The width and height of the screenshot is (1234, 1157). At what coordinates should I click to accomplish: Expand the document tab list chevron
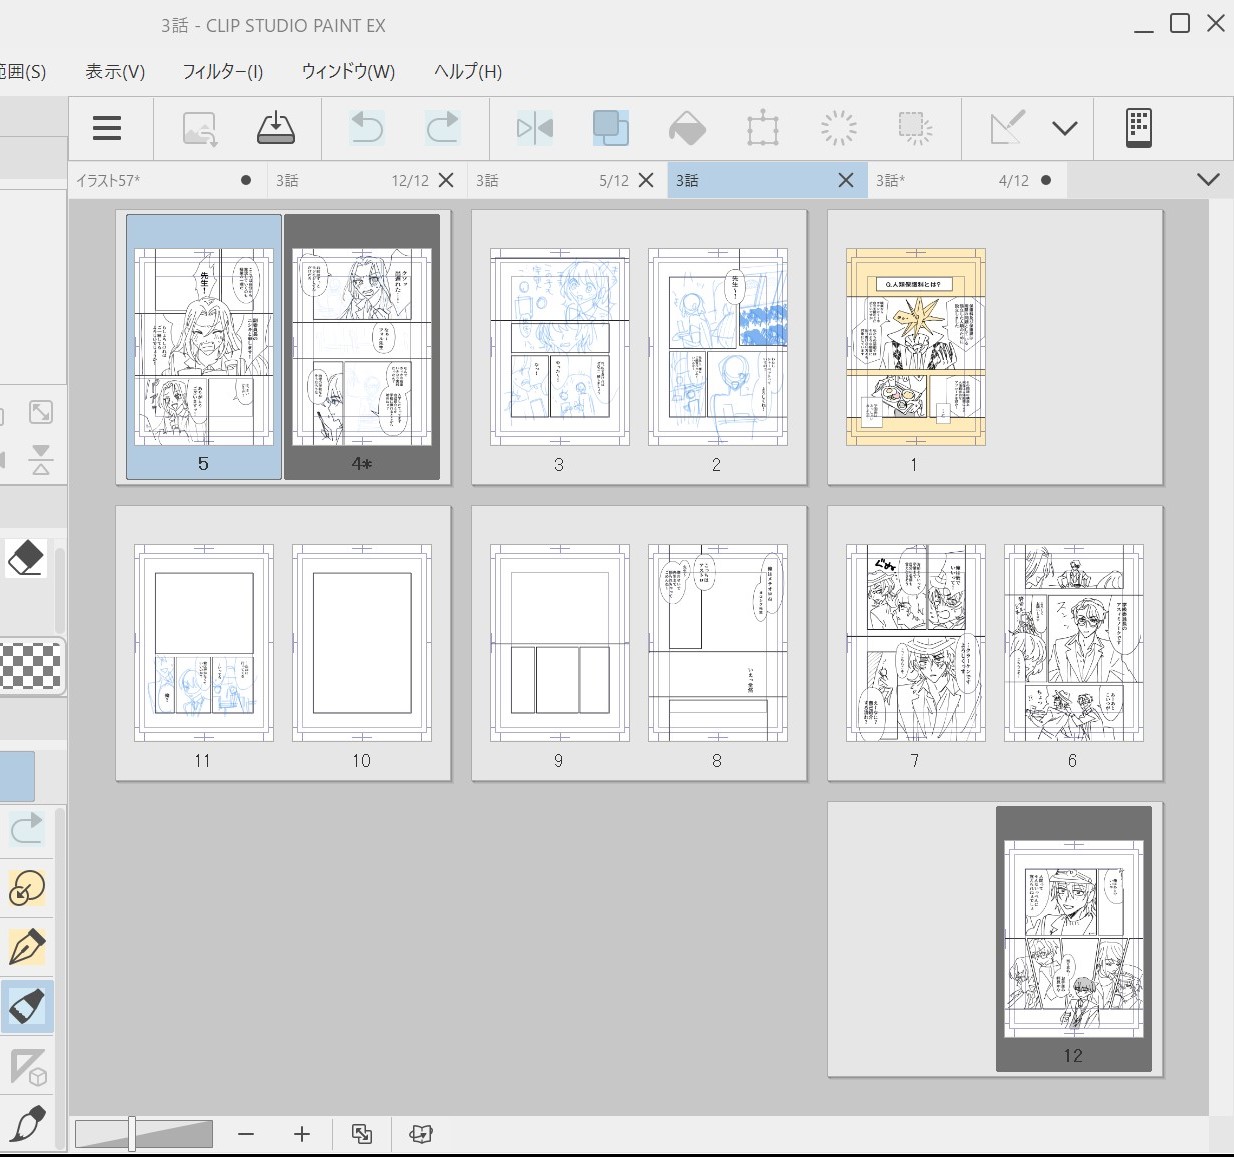point(1208,180)
